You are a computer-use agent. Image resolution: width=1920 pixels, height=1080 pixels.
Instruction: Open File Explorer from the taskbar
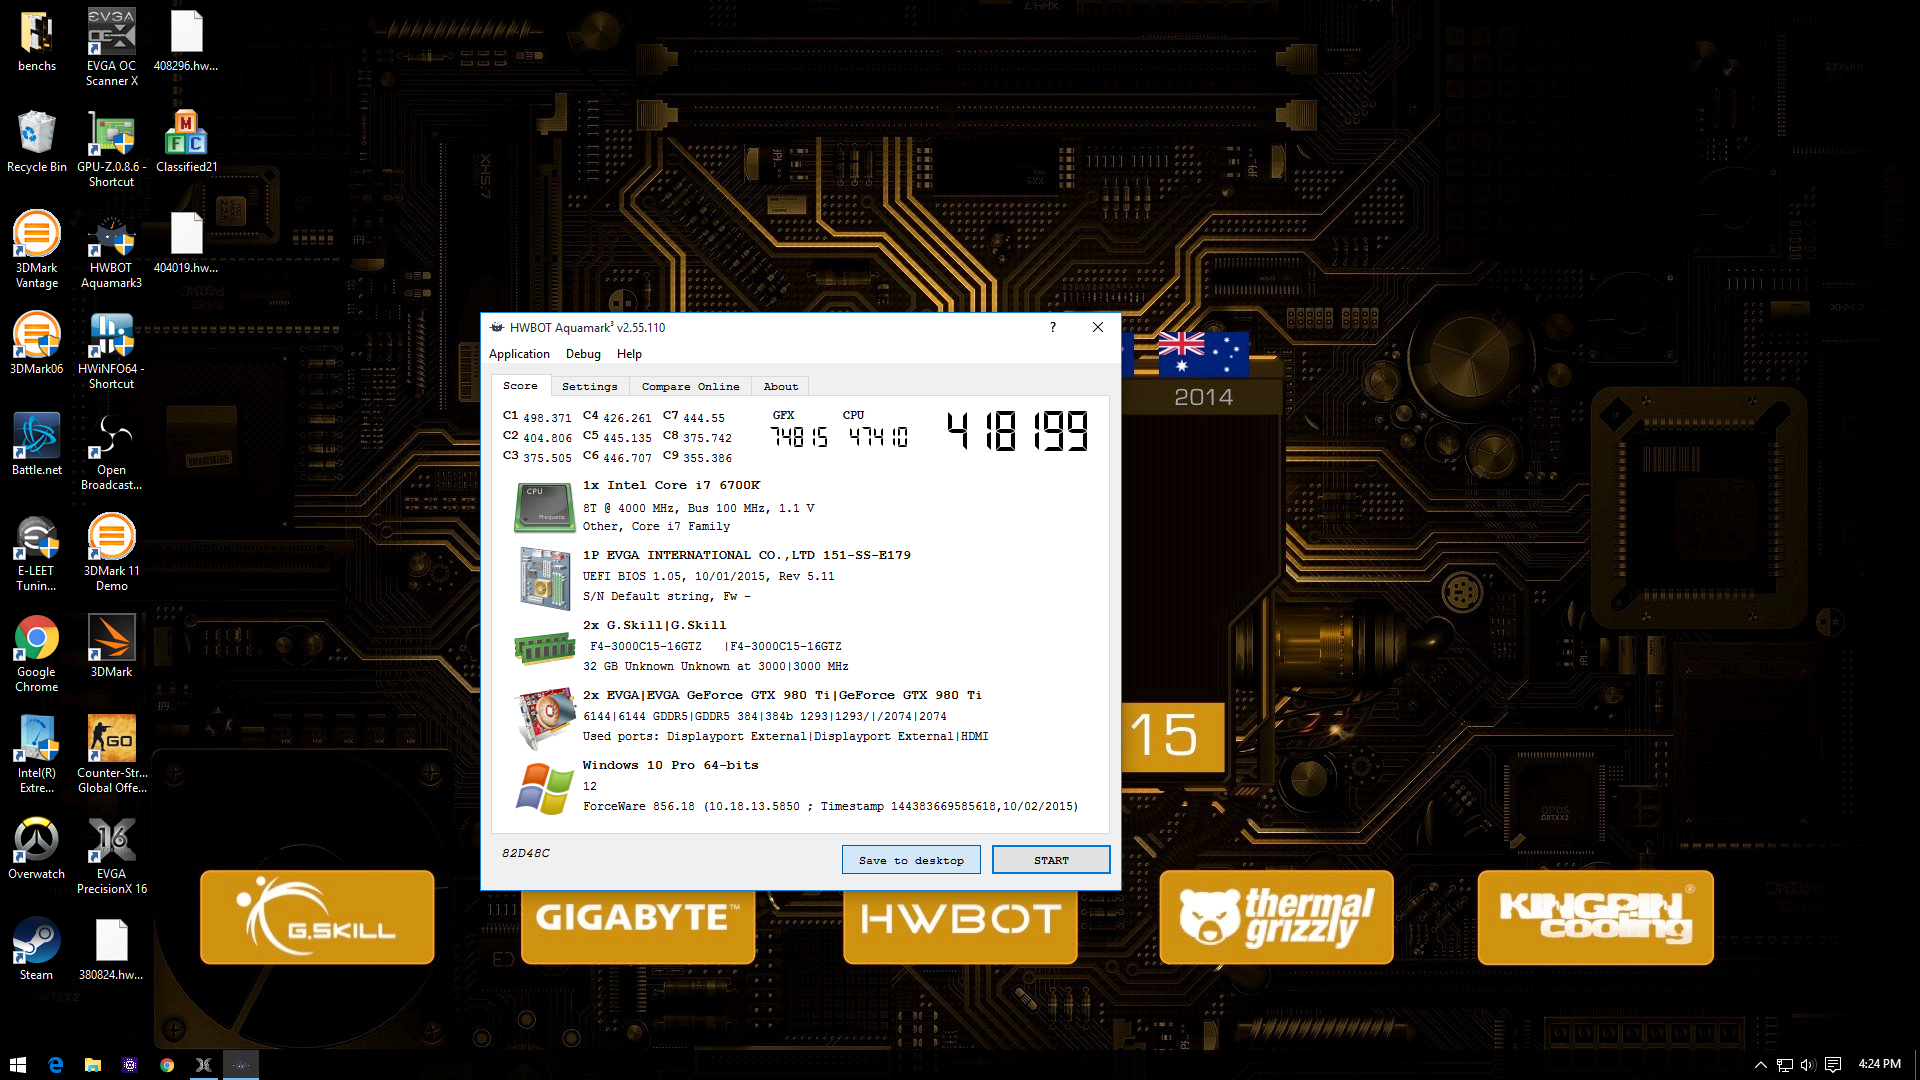pos(92,1065)
